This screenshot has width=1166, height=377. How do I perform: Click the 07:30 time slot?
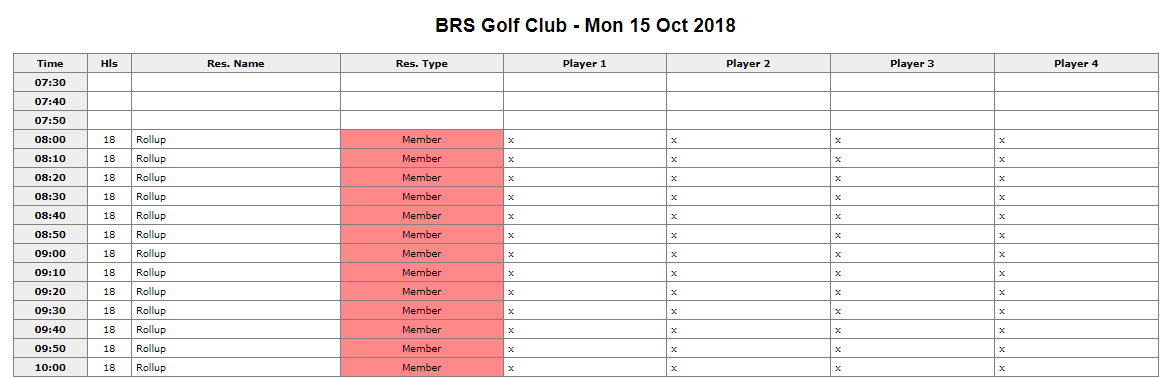(x=51, y=83)
